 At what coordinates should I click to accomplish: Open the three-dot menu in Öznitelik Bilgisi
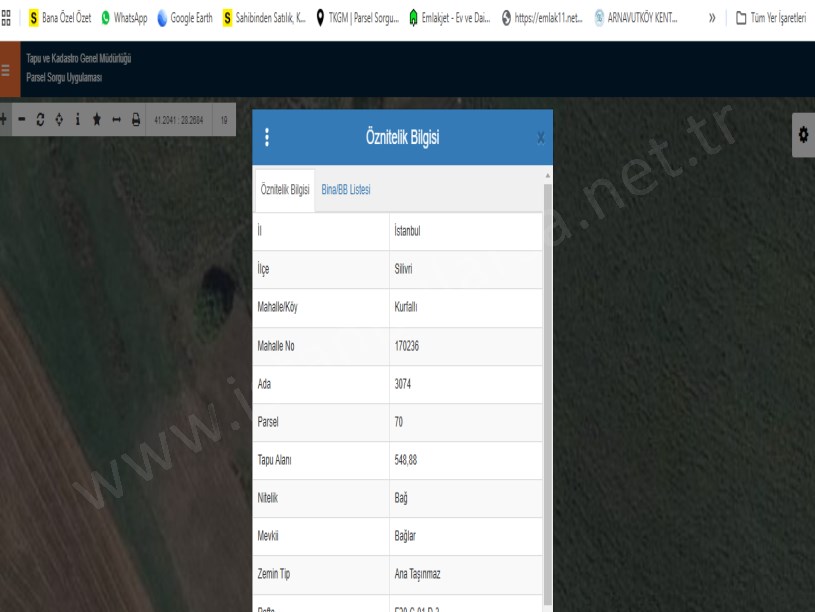point(267,138)
